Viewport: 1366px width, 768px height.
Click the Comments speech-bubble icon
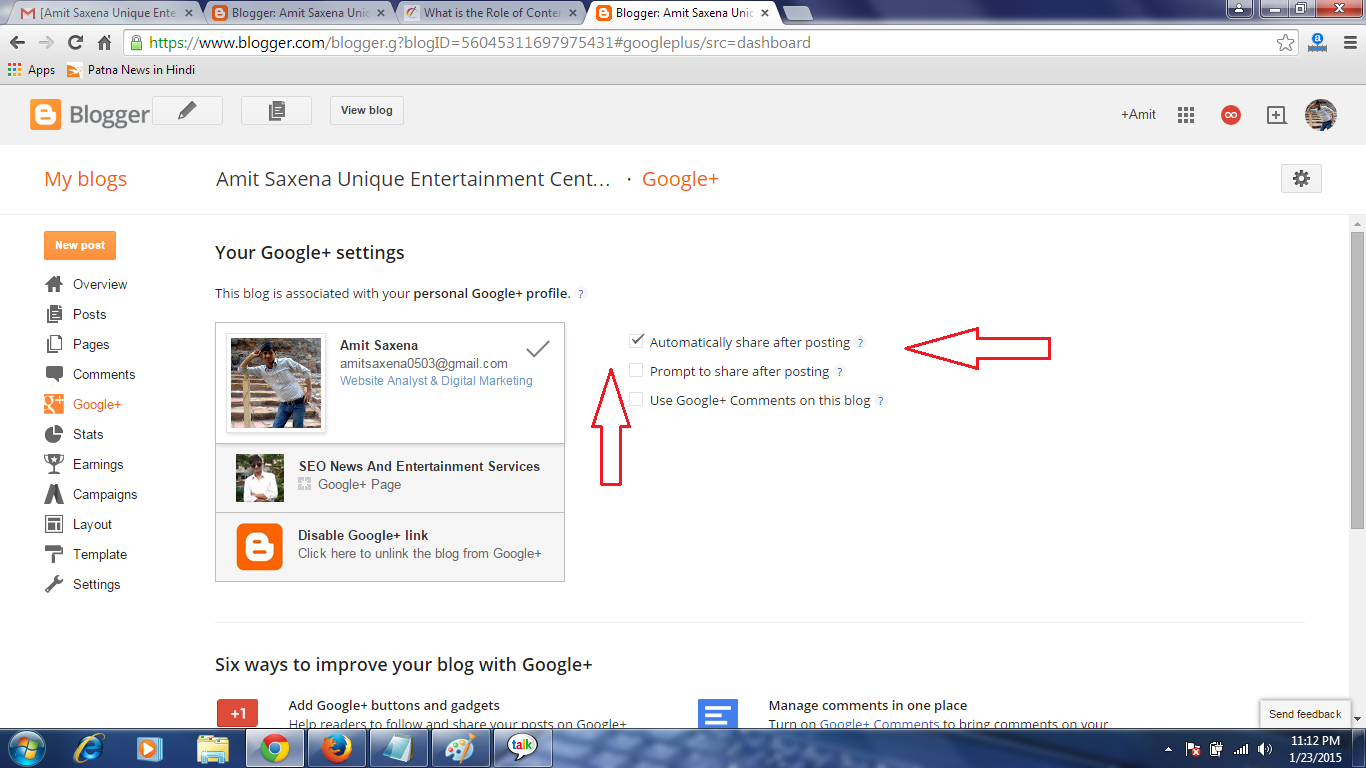(x=54, y=374)
